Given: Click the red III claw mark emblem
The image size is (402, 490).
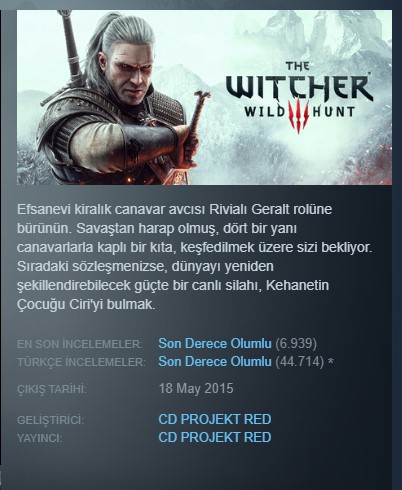Looking at the screenshot, I should coord(299,115).
